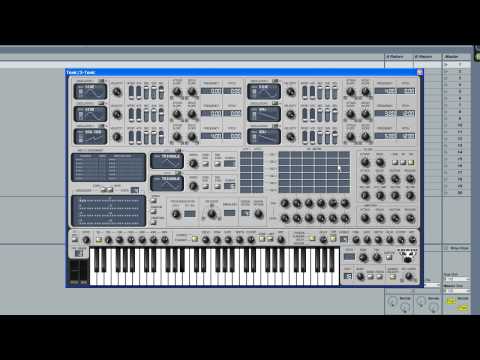Image resolution: width=480 pixels, height=360 pixels.
Task: Select second track header in Ableton session
Action: [427, 57]
